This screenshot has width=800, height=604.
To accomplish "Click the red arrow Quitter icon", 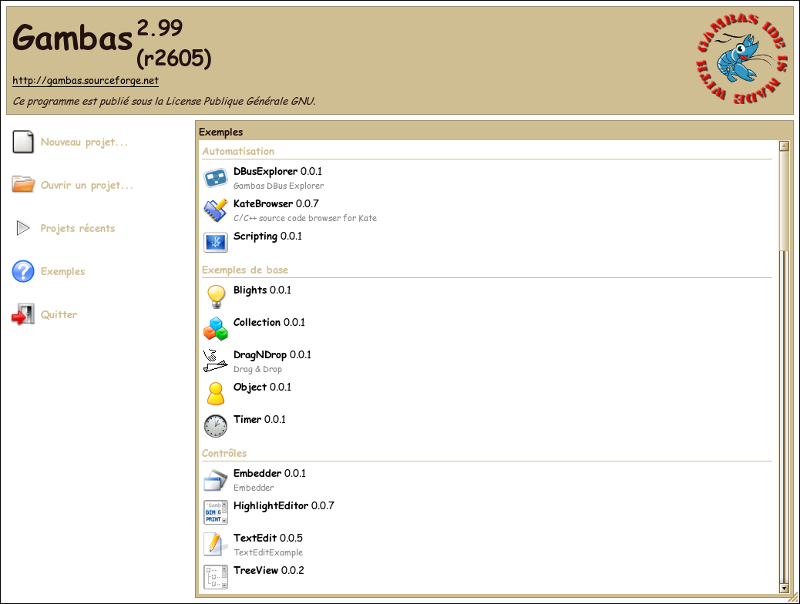I will pos(23,314).
